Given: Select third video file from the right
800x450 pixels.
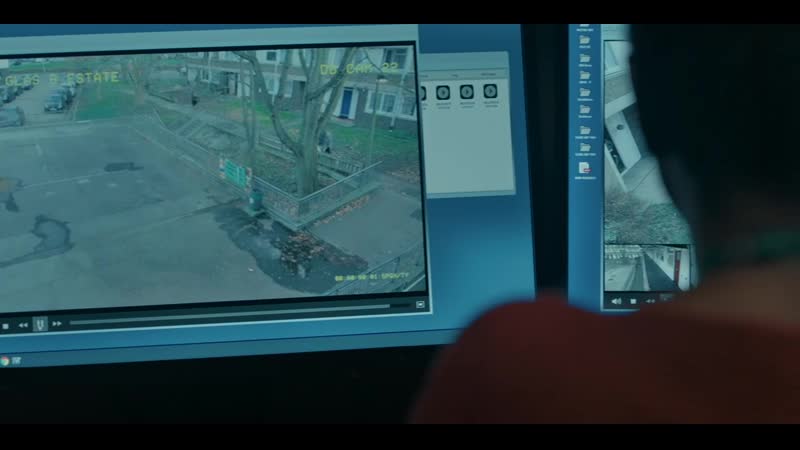Looking at the screenshot, I should point(443,93).
